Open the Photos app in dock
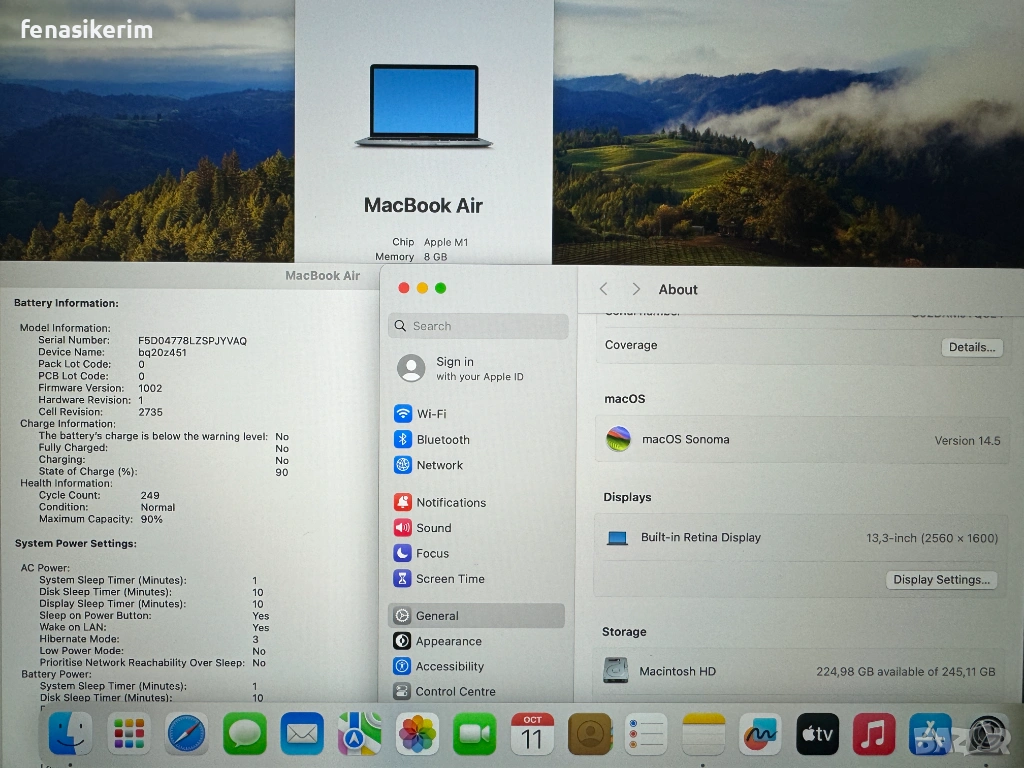 pos(417,735)
